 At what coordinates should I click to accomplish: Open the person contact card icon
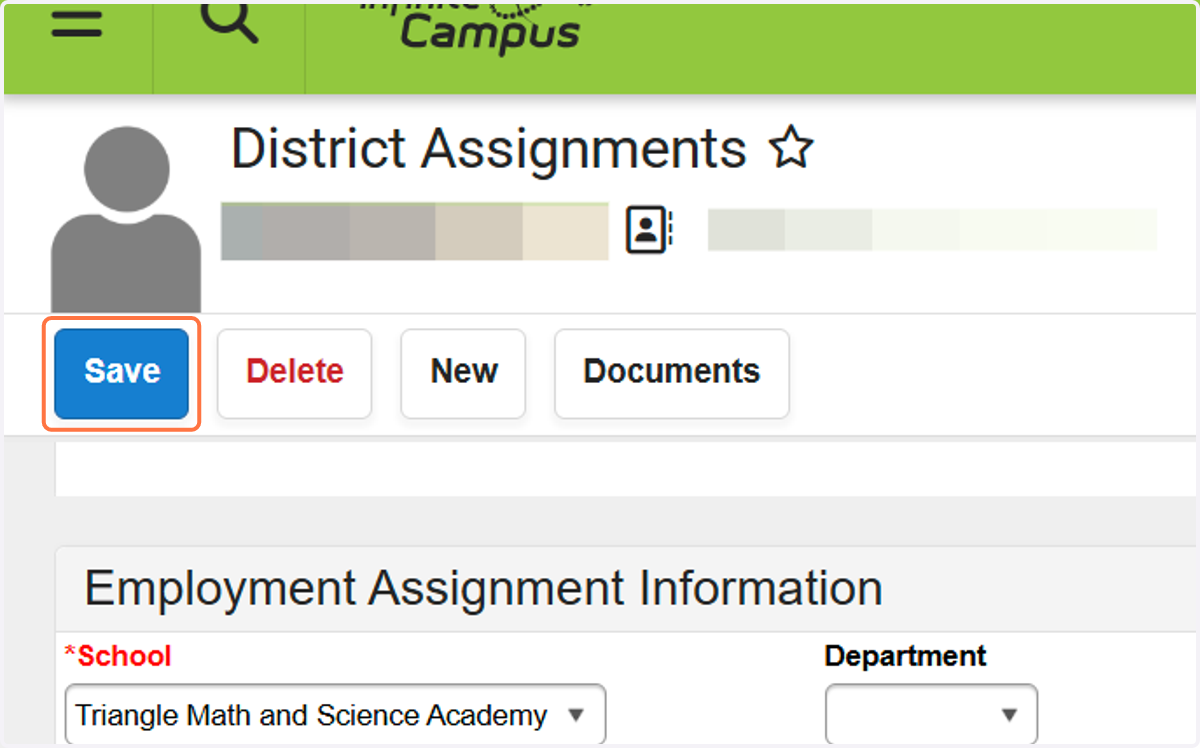tap(650, 230)
